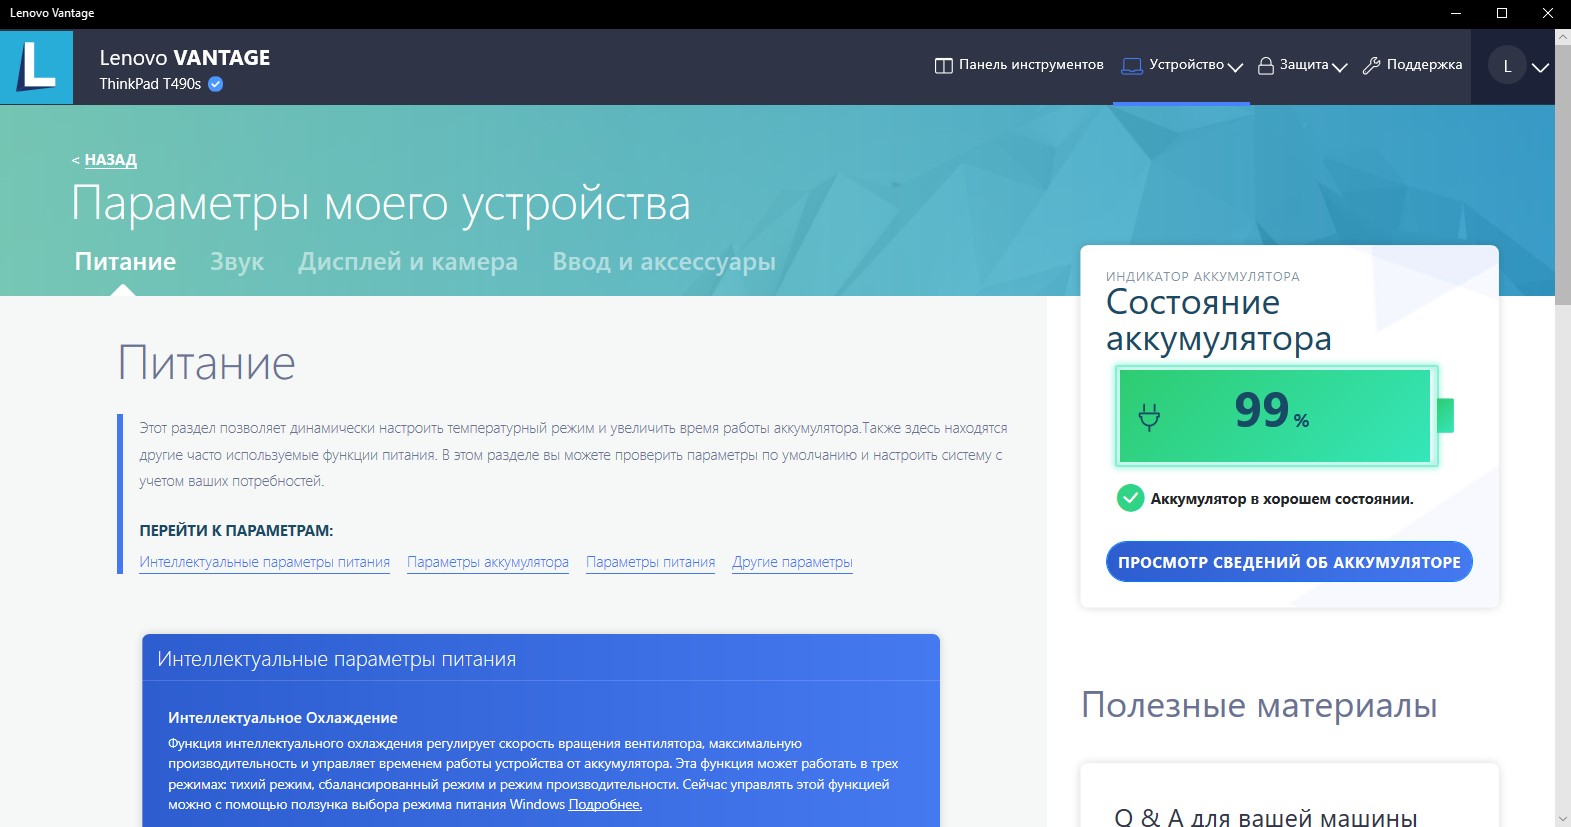Click the green battery health checkmark icon
Image resolution: width=1571 pixels, height=827 pixels.
1130,498
